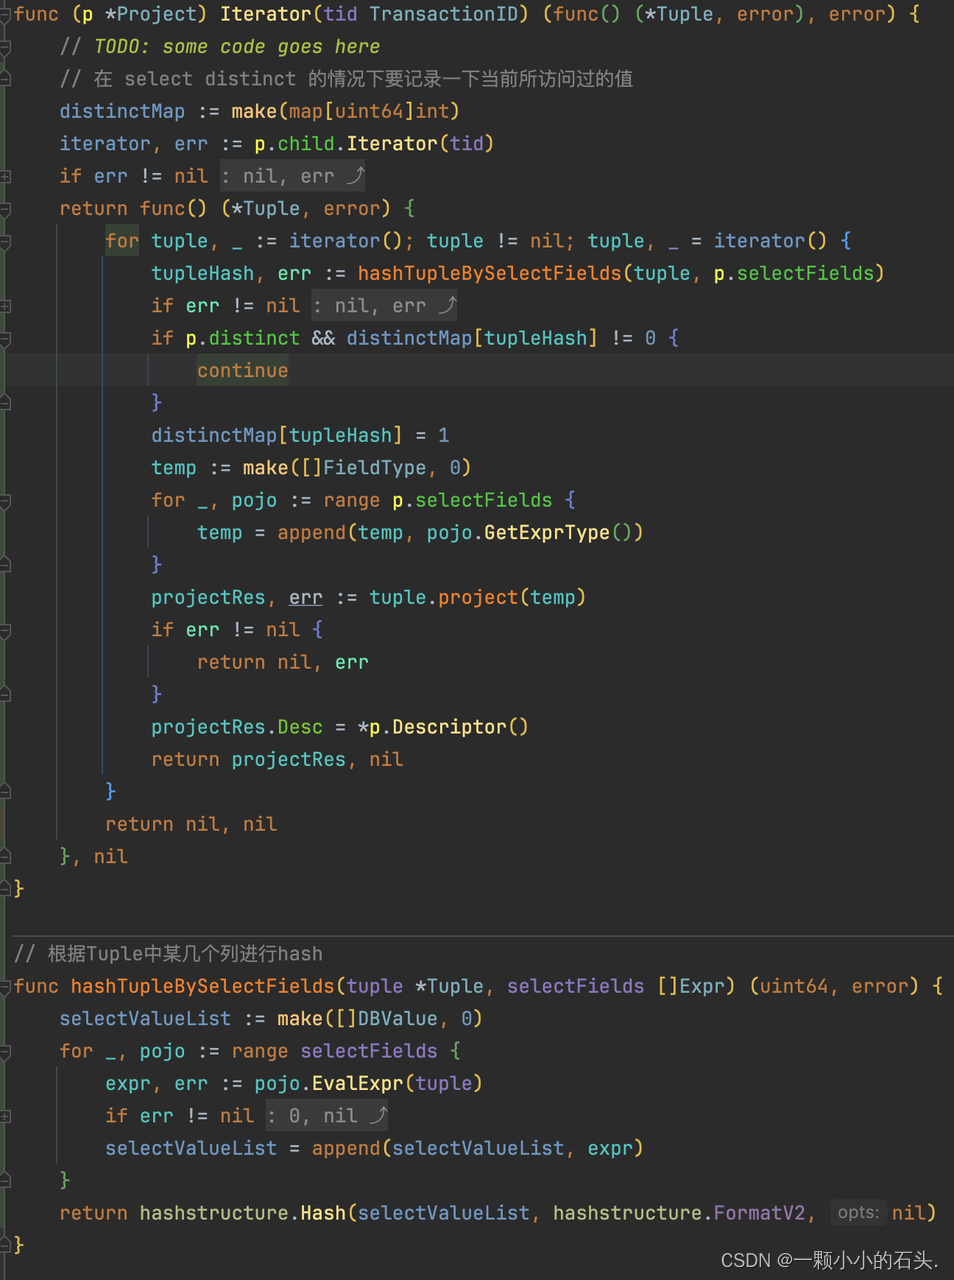Click the fold end marker on the '}, nil' line
Image resolution: width=954 pixels, height=1280 pixels.
point(5,856)
